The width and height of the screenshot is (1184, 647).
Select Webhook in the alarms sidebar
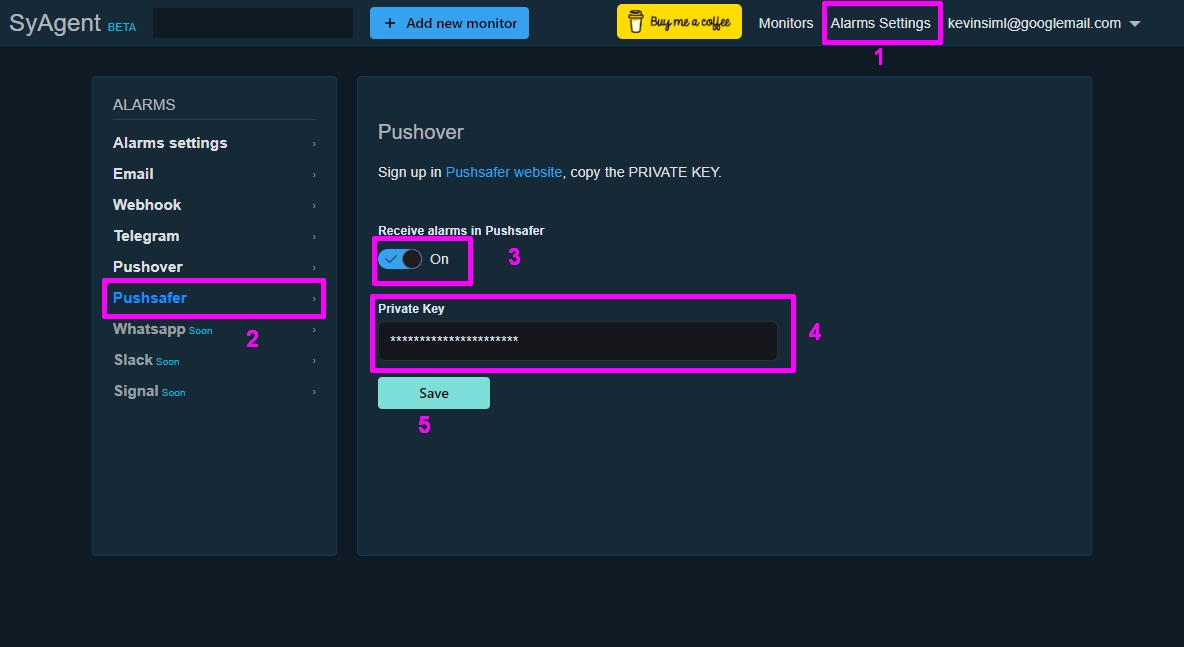214,205
